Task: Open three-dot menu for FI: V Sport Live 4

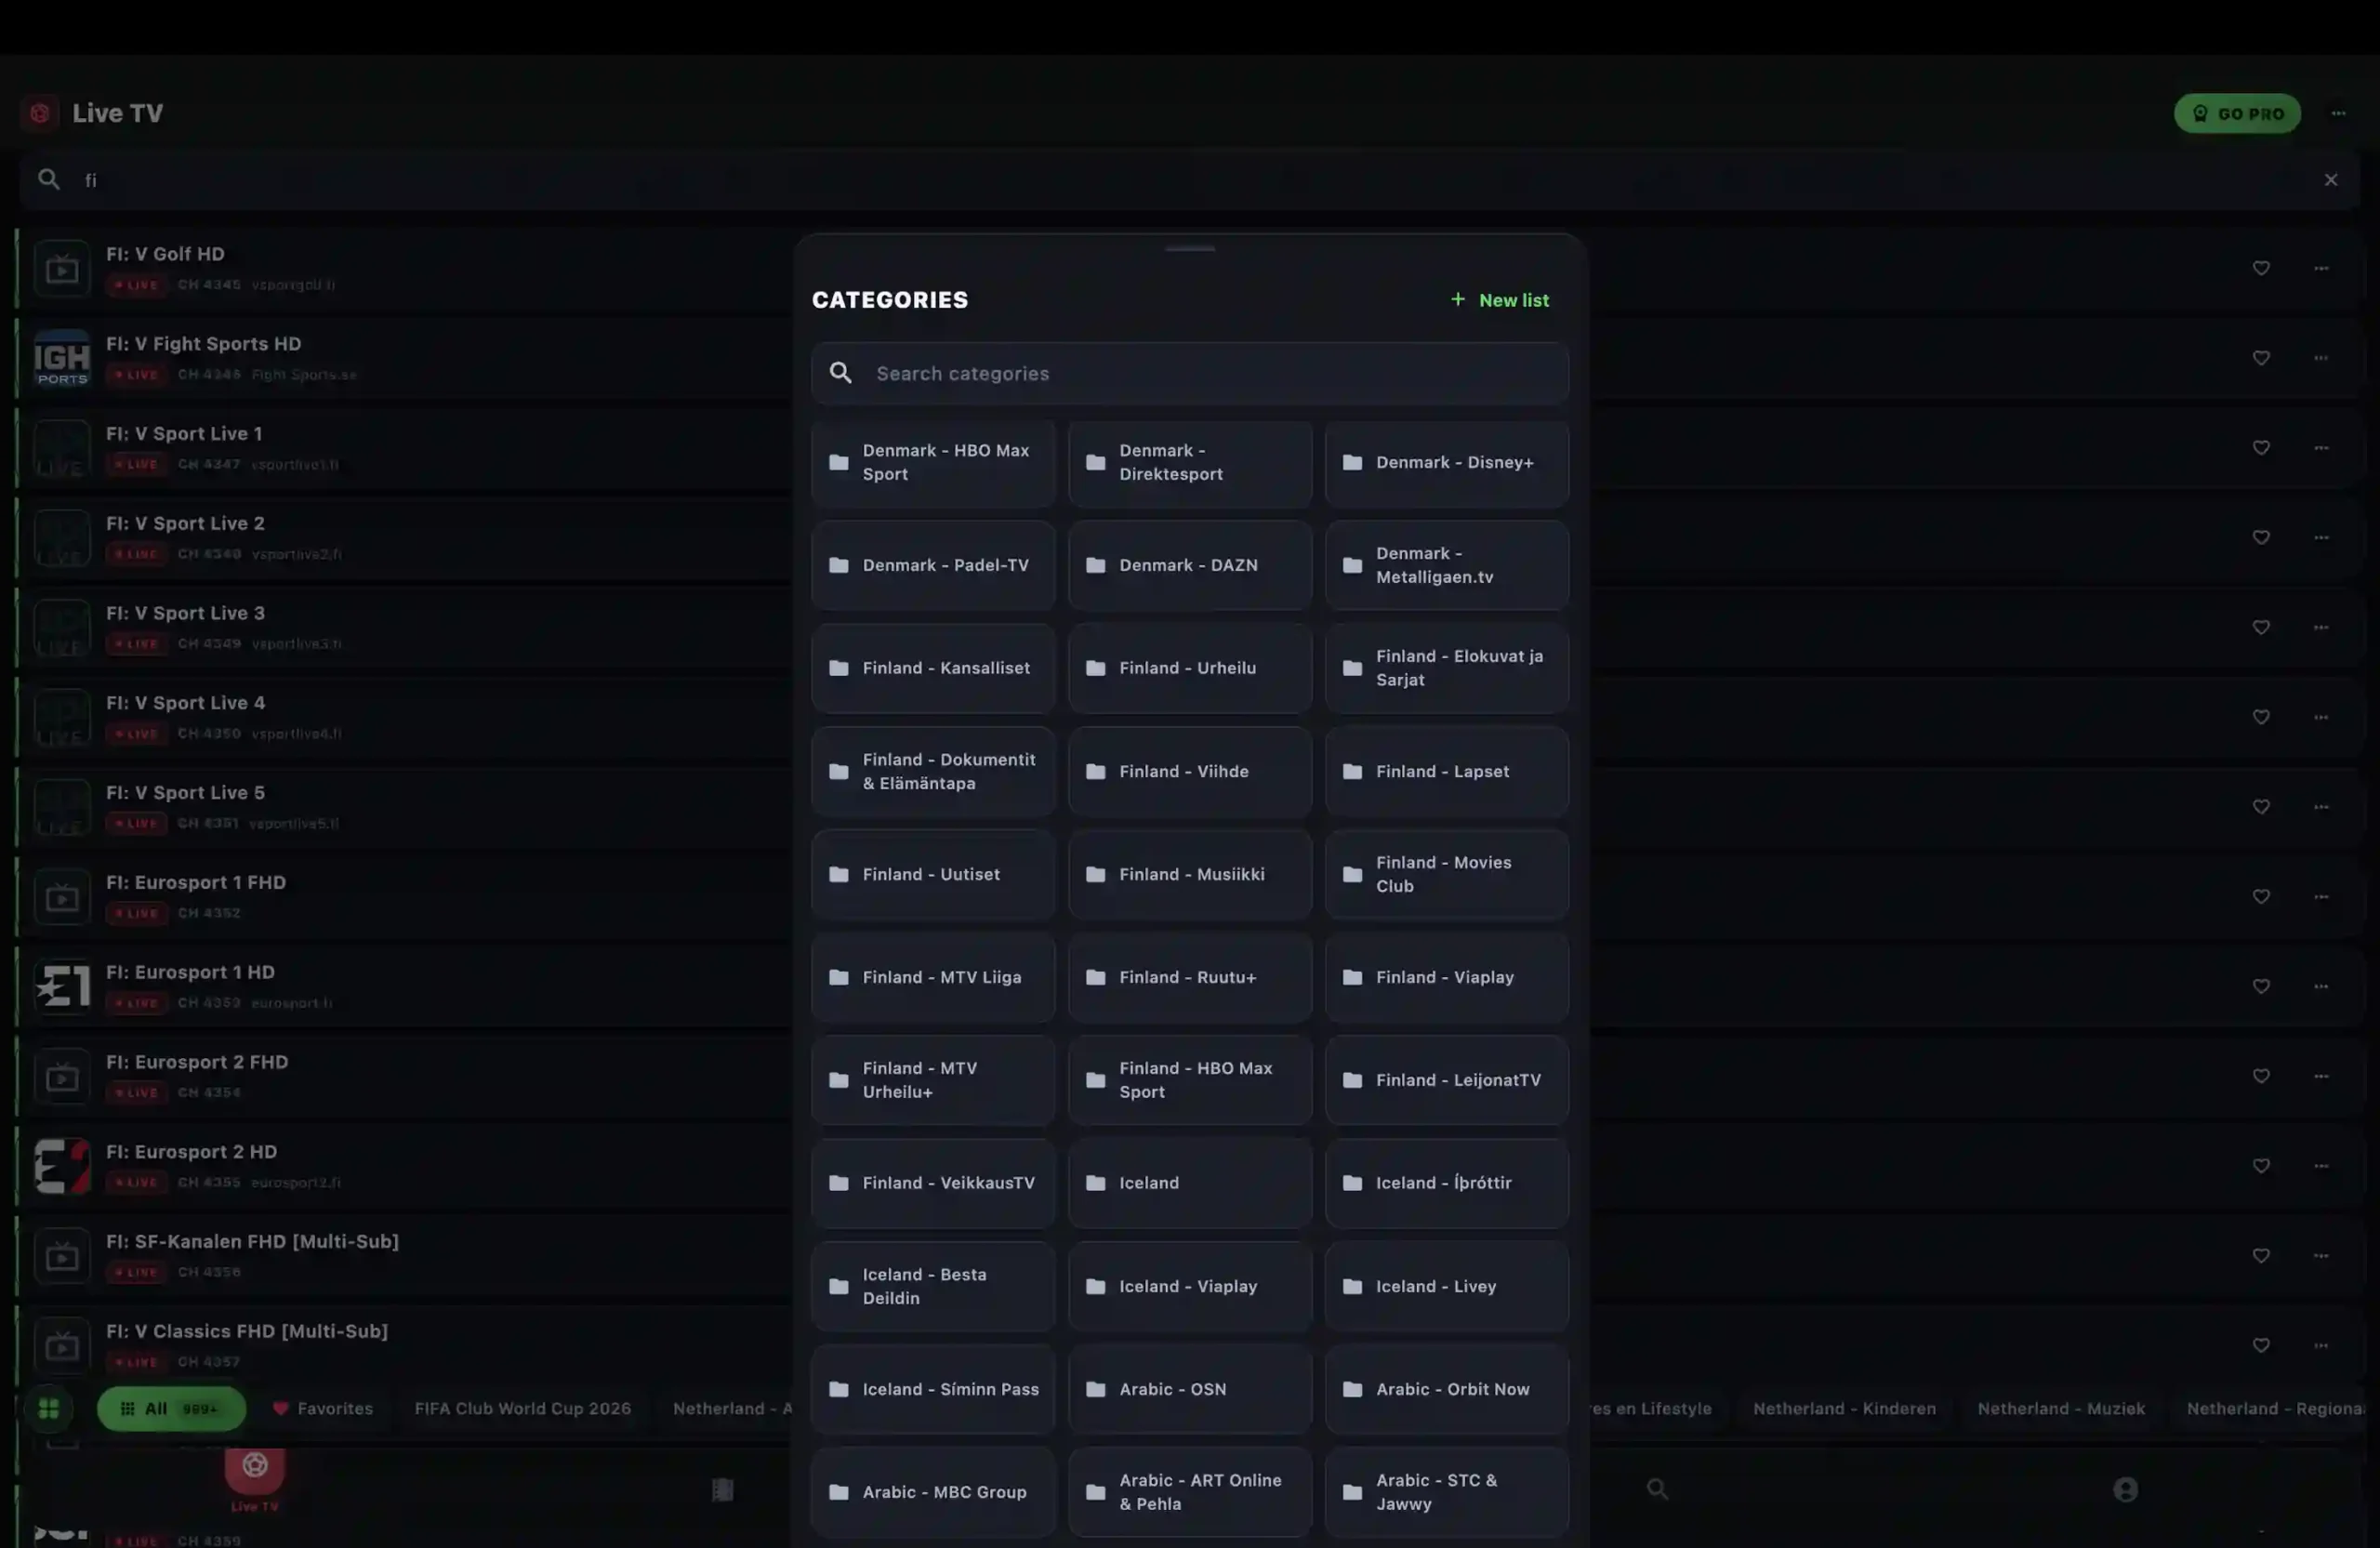Action: point(2320,717)
